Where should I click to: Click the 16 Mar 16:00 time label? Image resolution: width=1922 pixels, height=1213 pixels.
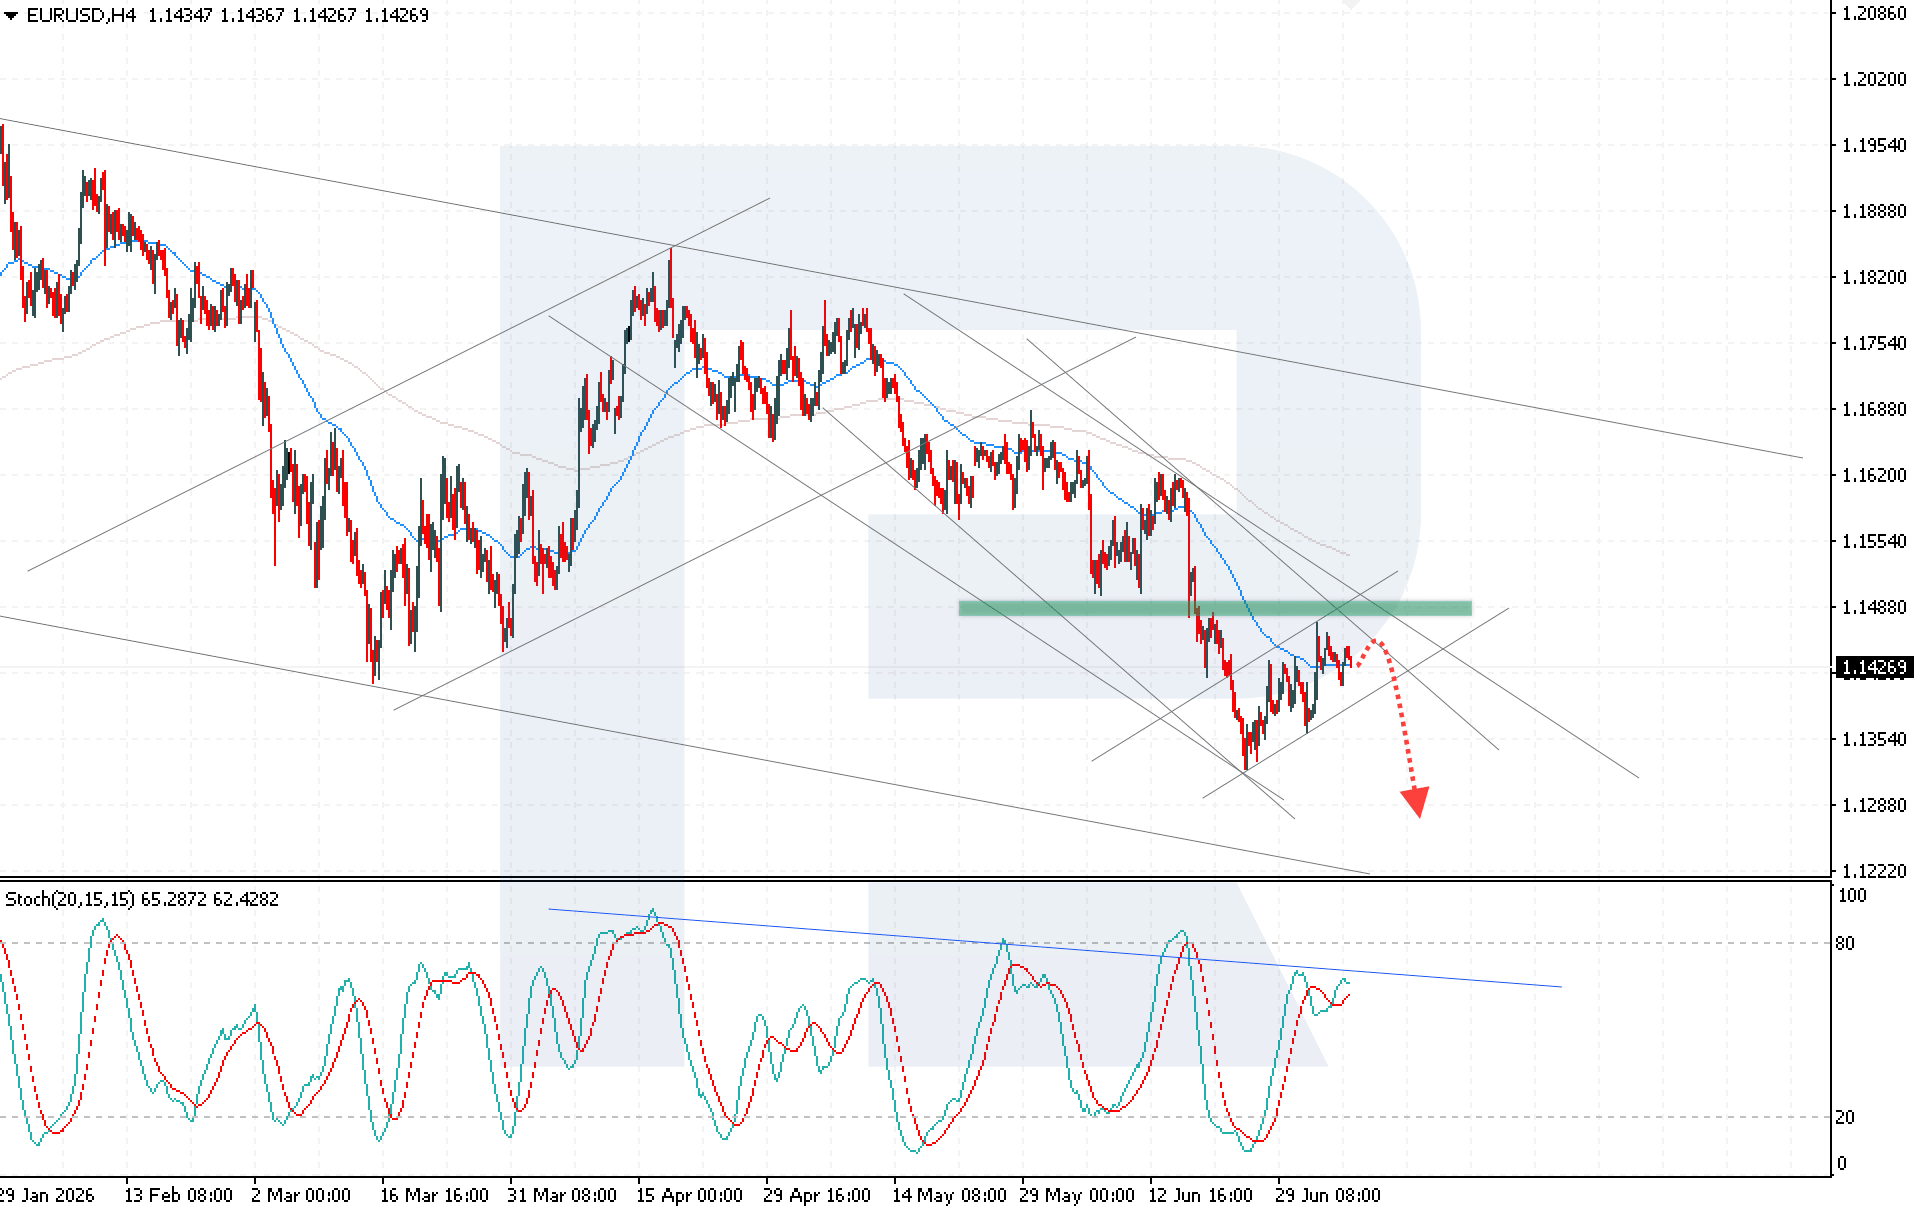434,1196
